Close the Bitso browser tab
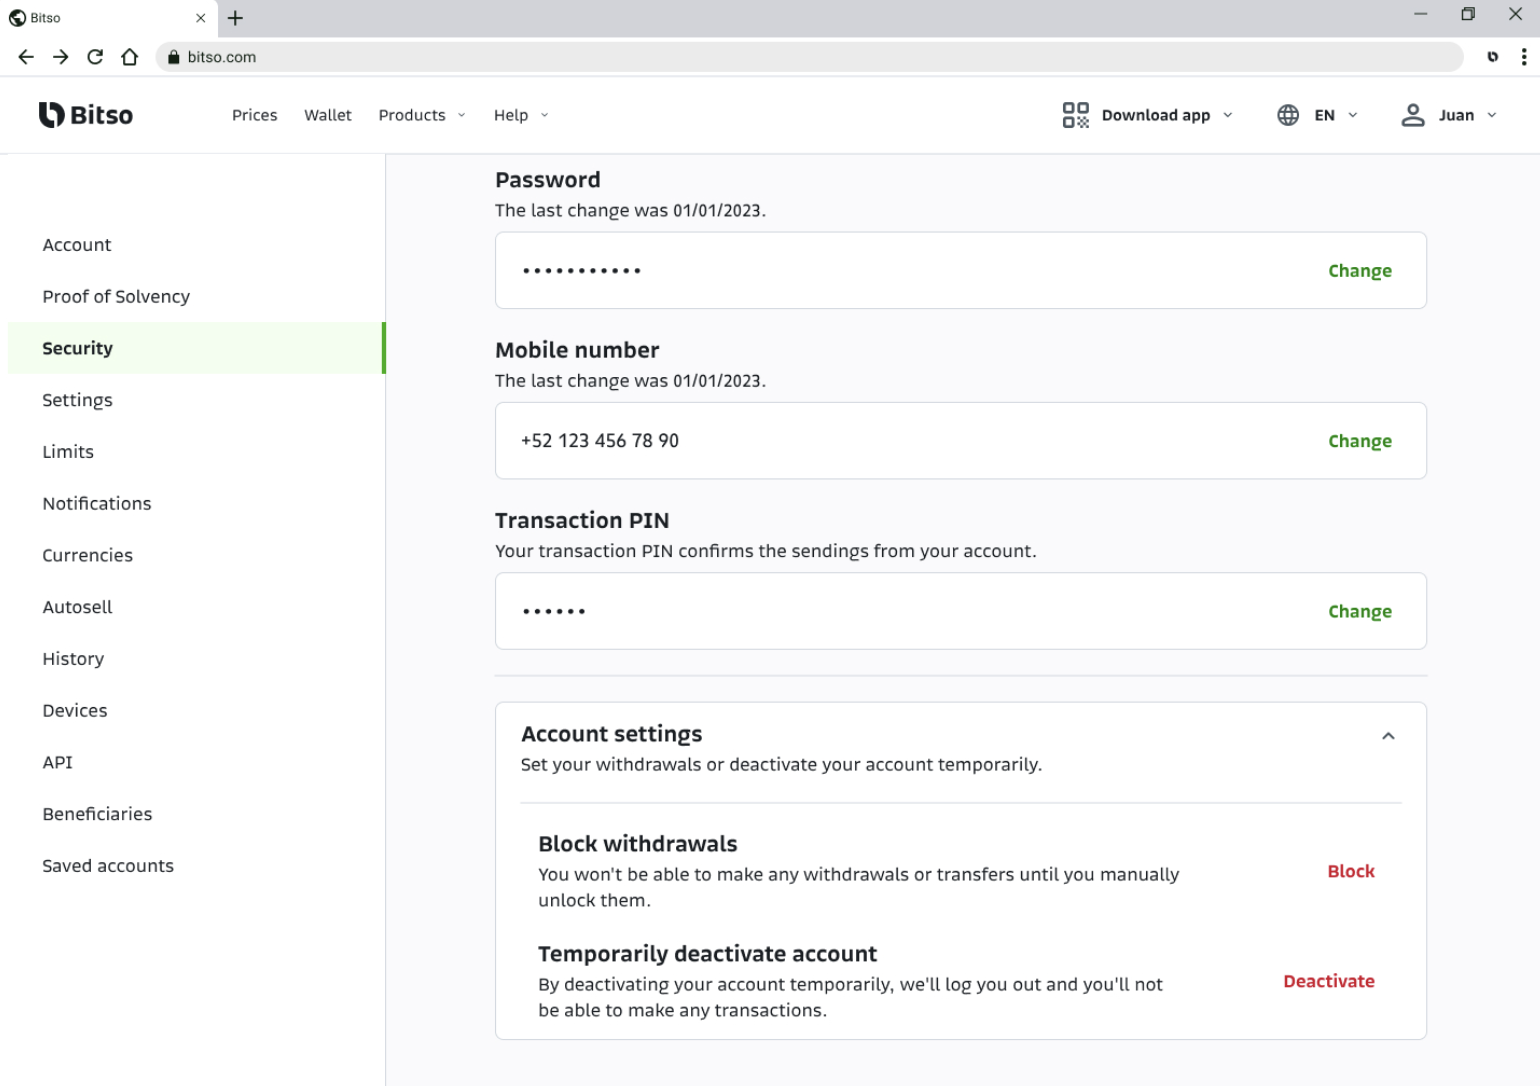The width and height of the screenshot is (1540, 1086). tap(200, 18)
